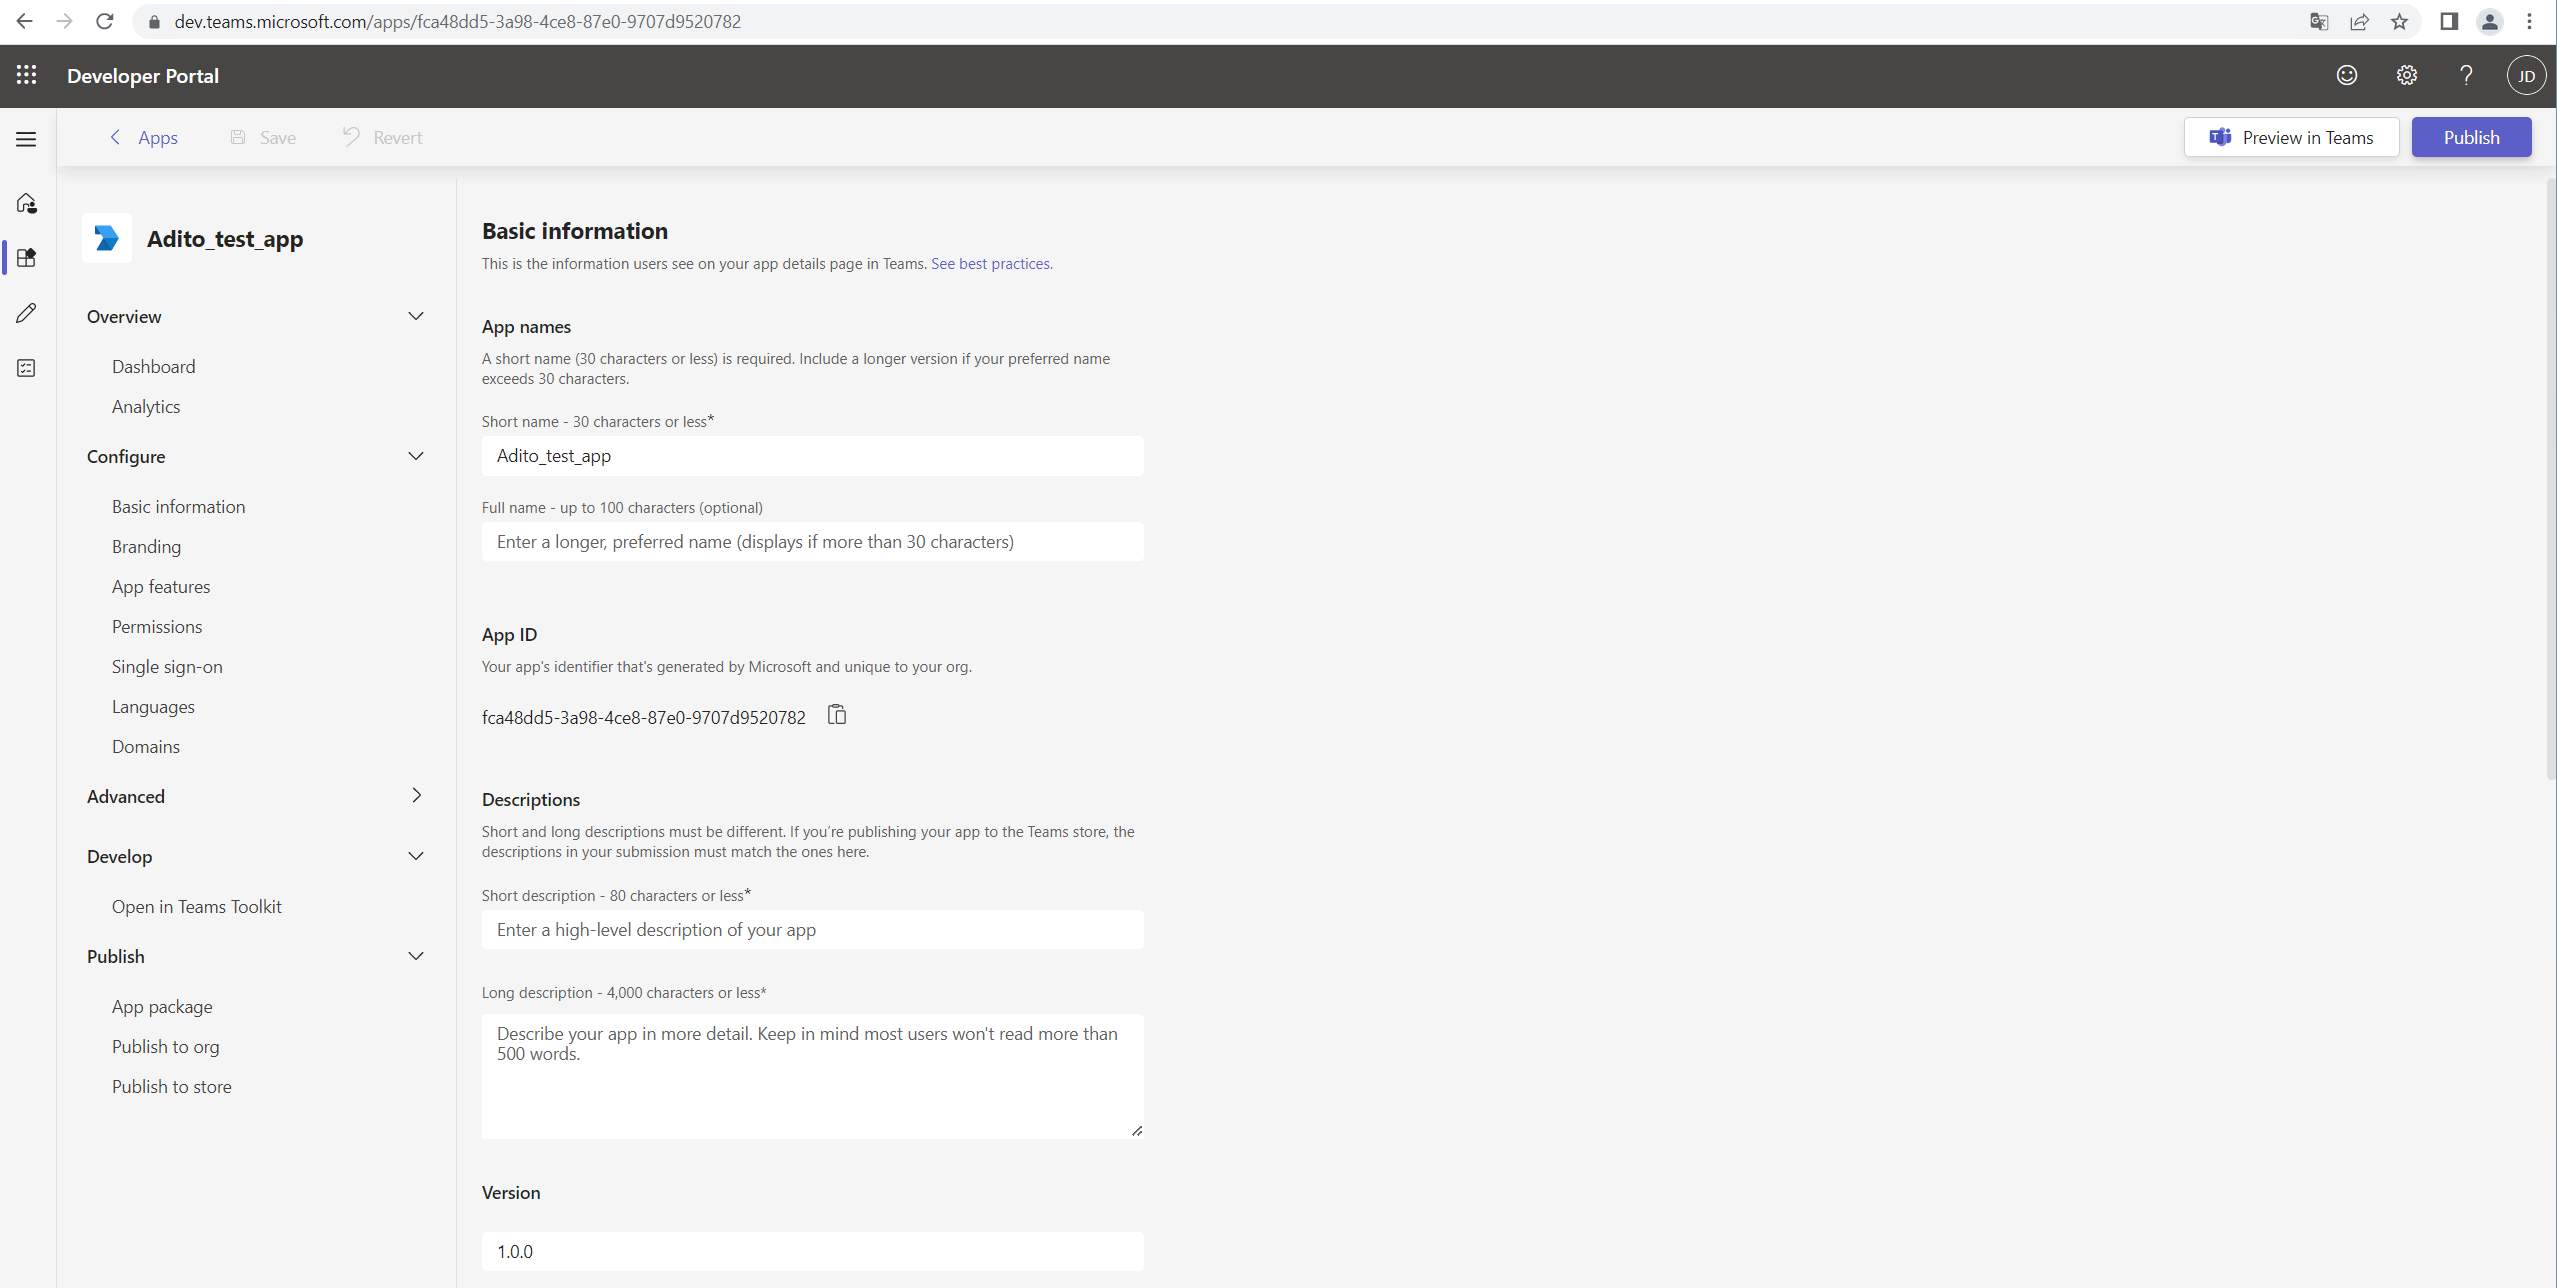Collapse the Publish section chevron
The image size is (2557, 1288).
coord(416,956)
